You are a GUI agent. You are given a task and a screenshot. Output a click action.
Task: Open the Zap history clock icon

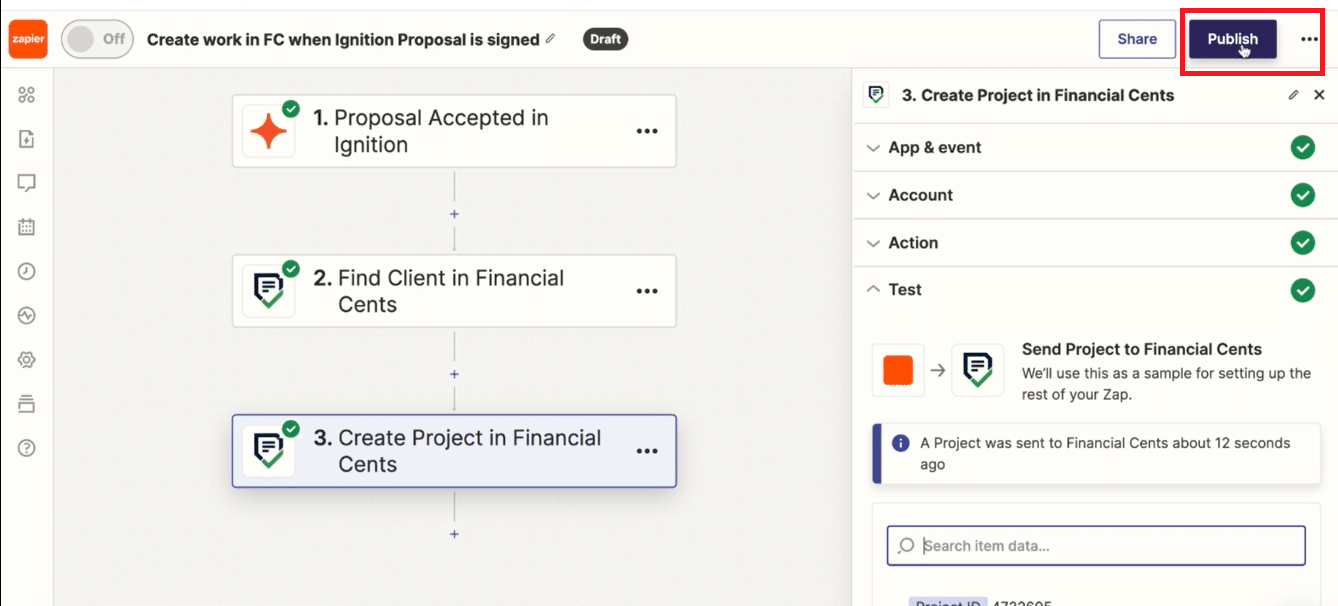pos(27,271)
